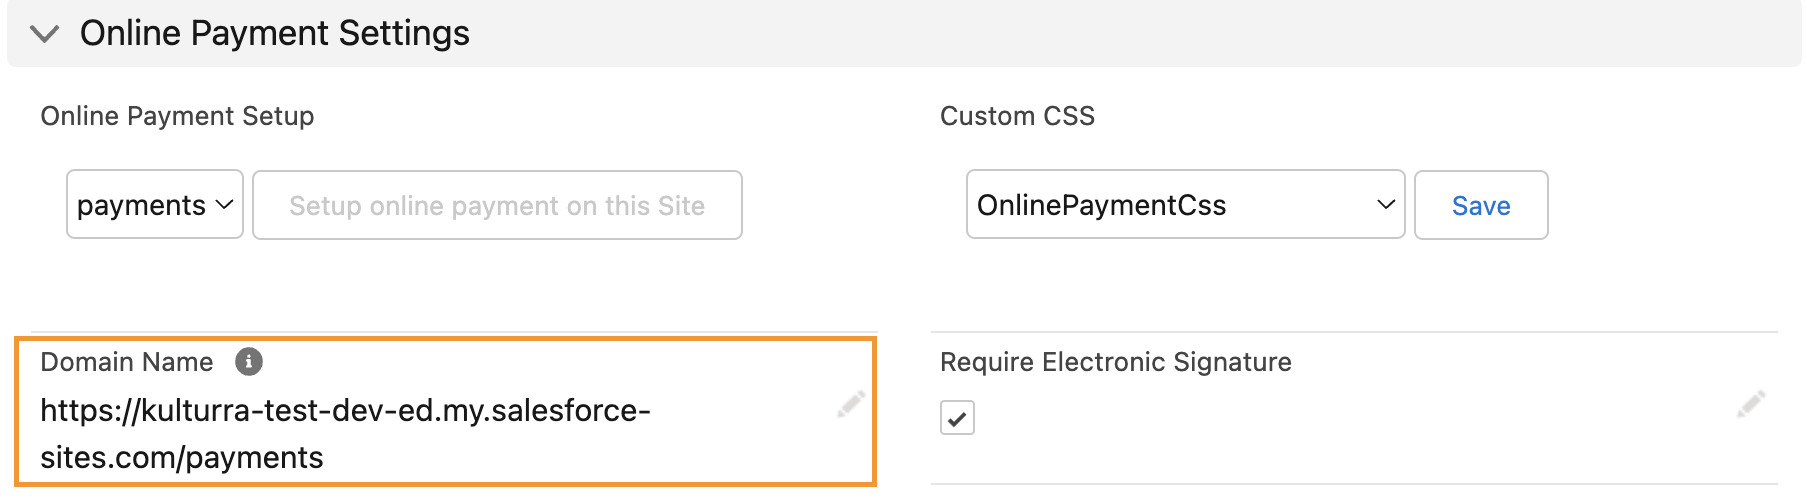
Task: Click the Domain Name field label
Action: coord(127,362)
